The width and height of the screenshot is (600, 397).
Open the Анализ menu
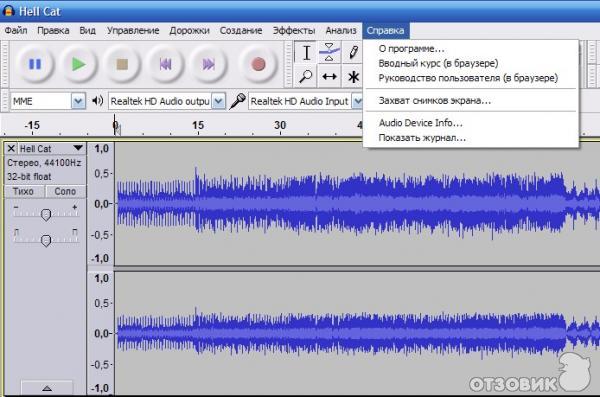coord(341,31)
